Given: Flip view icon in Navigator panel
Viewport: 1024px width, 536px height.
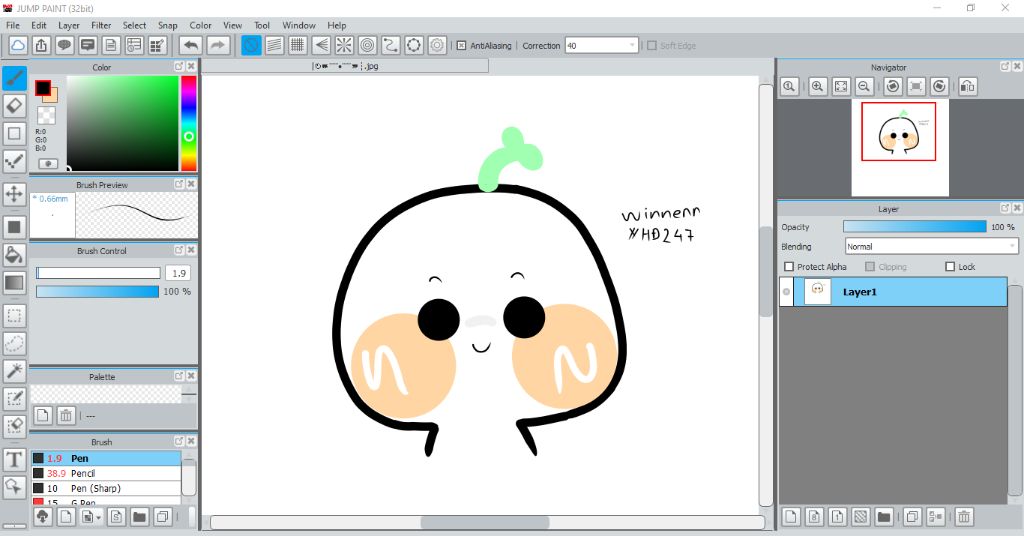Looking at the screenshot, I should tap(968, 86).
